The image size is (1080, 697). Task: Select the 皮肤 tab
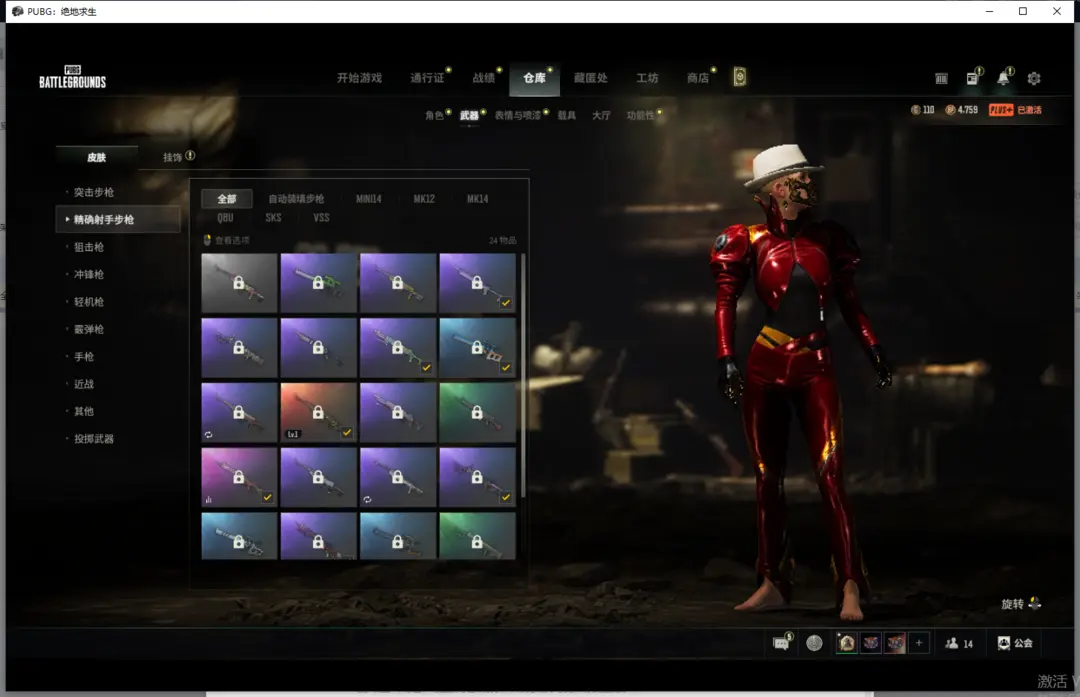96,157
